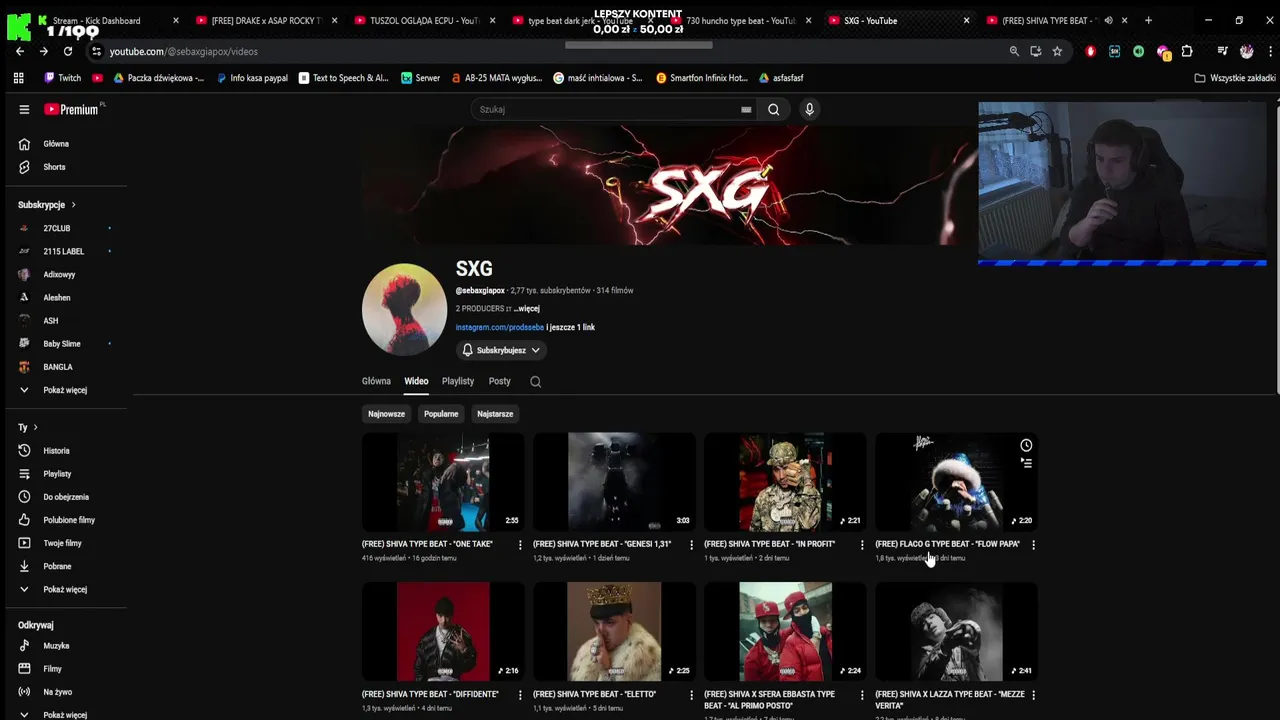Viewport: 1280px width, 720px height.
Task: Open media controls icon in Chrome toolbar
Action: coord(1222,51)
